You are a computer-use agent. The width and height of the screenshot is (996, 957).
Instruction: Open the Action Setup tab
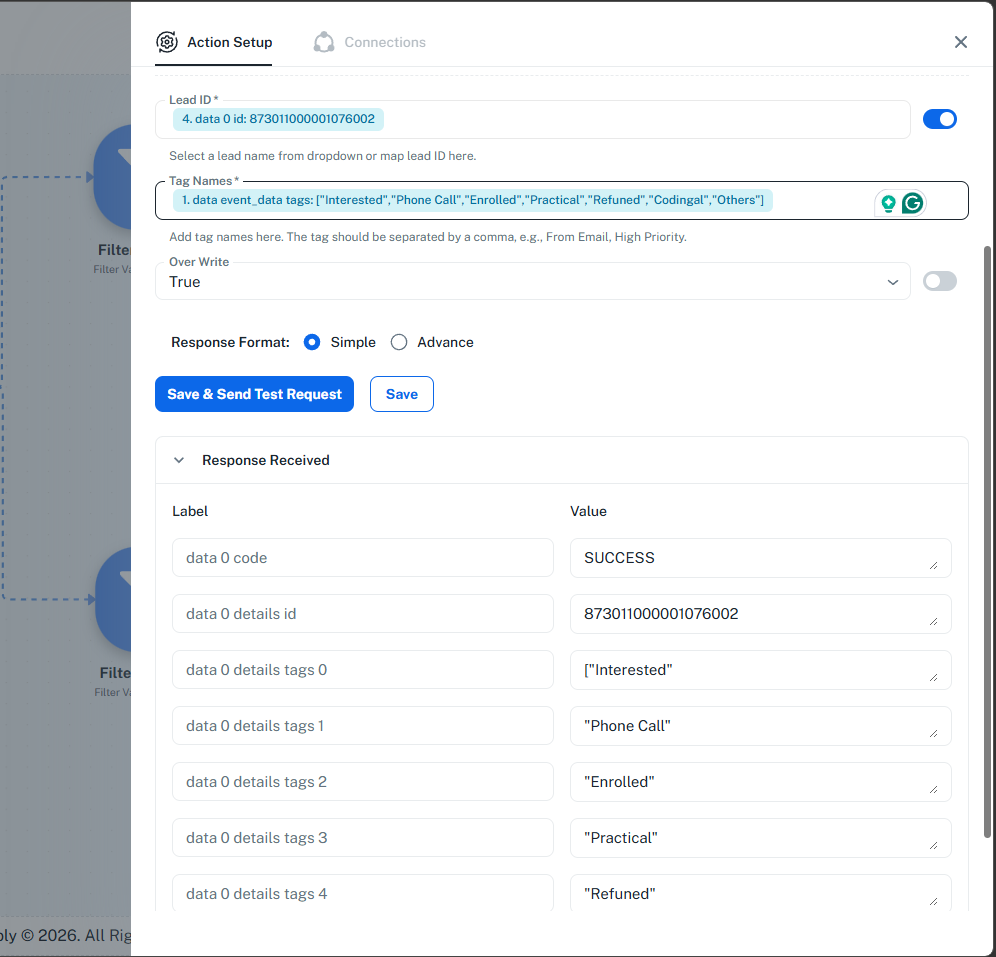tap(229, 42)
